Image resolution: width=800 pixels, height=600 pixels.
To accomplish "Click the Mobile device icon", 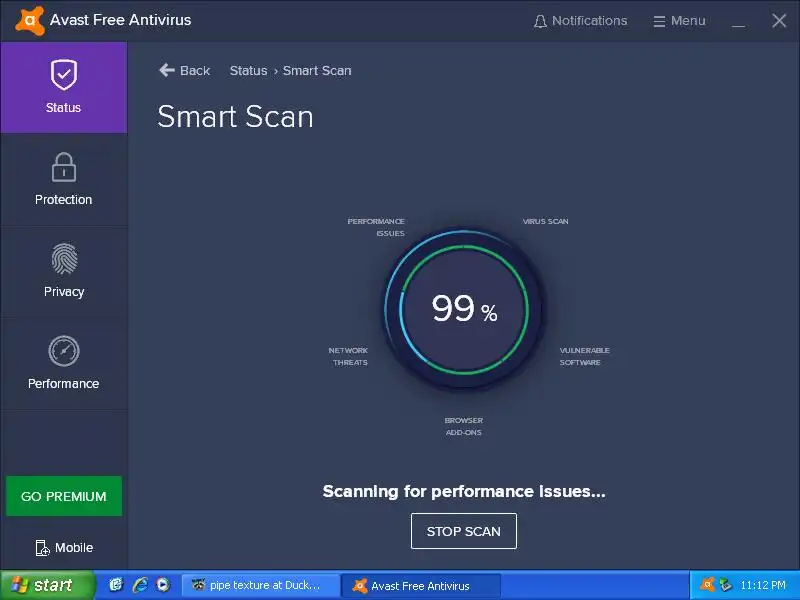I will [x=42, y=548].
